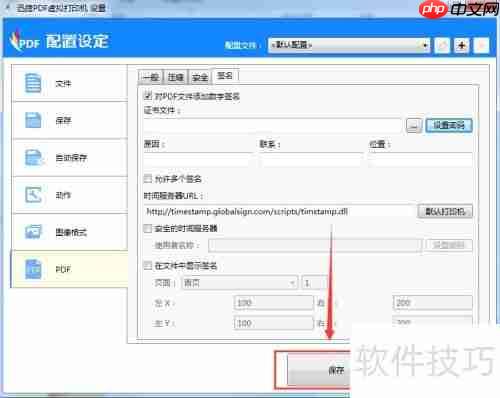The height and width of the screenshot is (398, 500).
Task: Click the top right field showing 200
Action: (x=433, y=303)
